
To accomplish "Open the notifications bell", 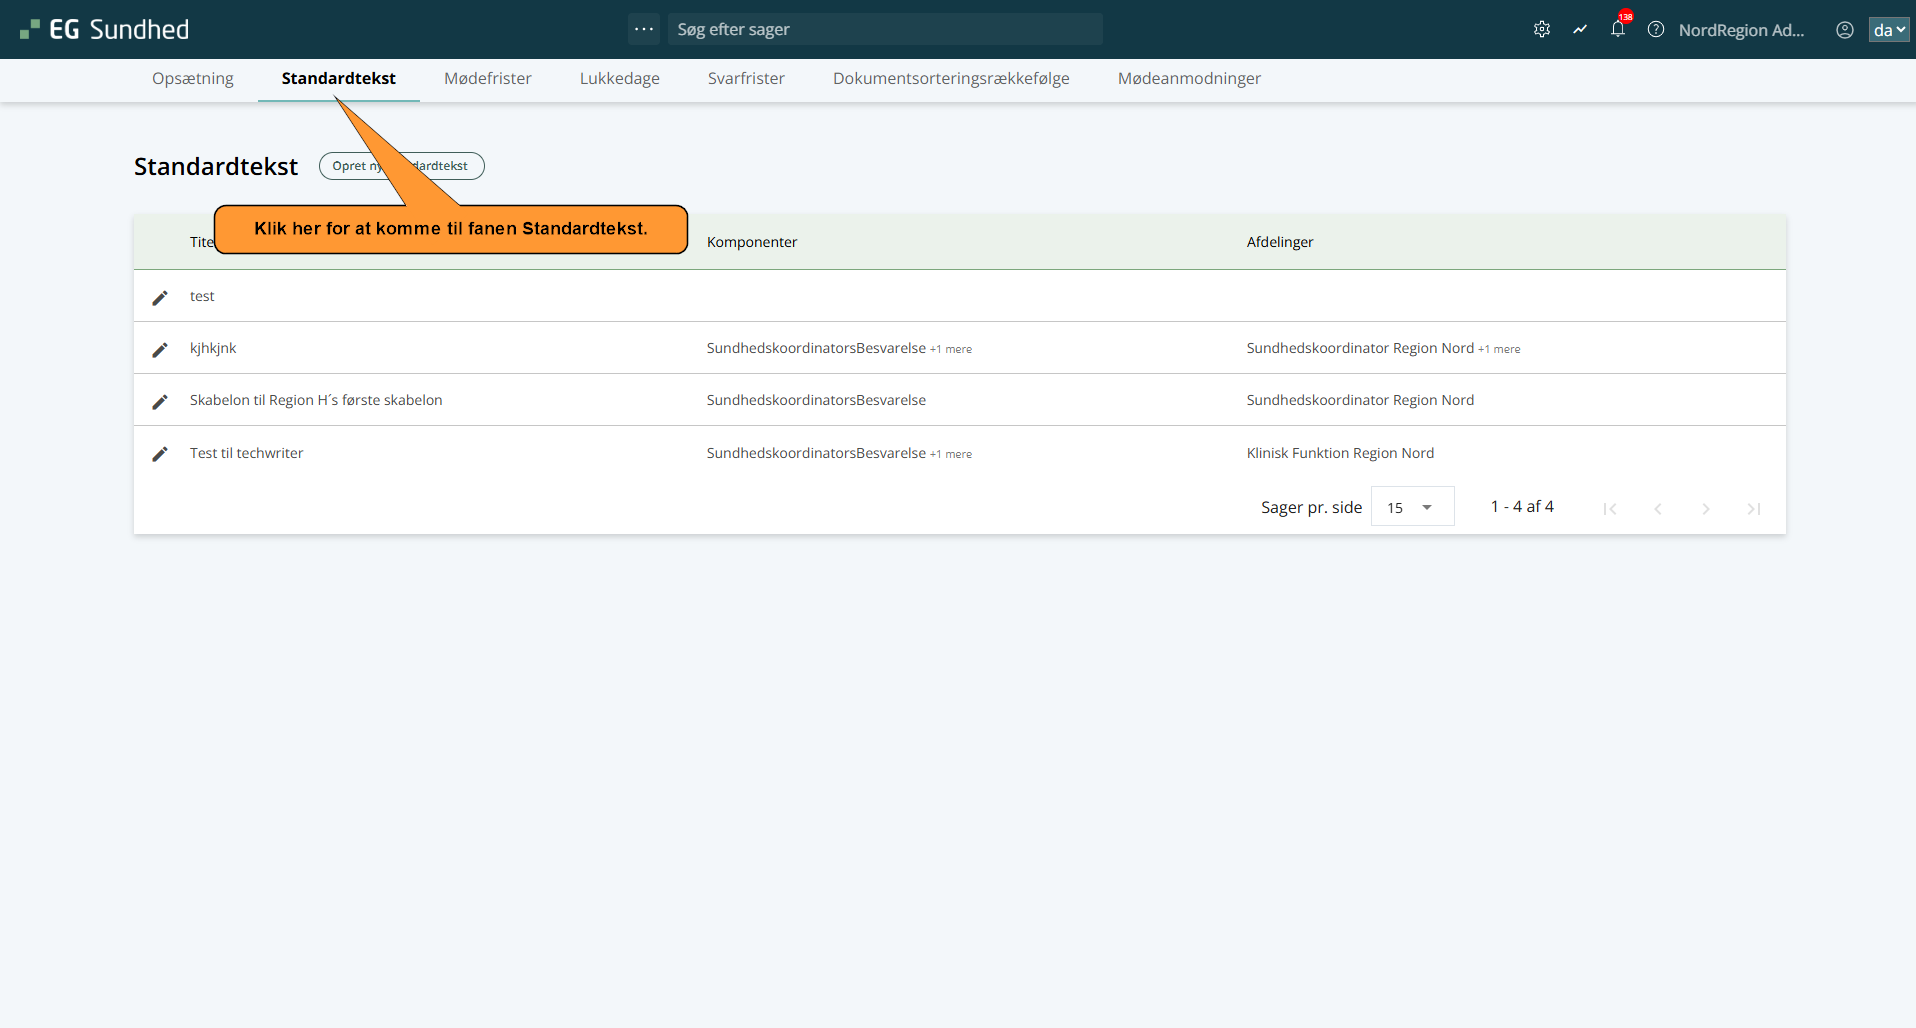I will pyautogui.click(x=1617, y=29).
